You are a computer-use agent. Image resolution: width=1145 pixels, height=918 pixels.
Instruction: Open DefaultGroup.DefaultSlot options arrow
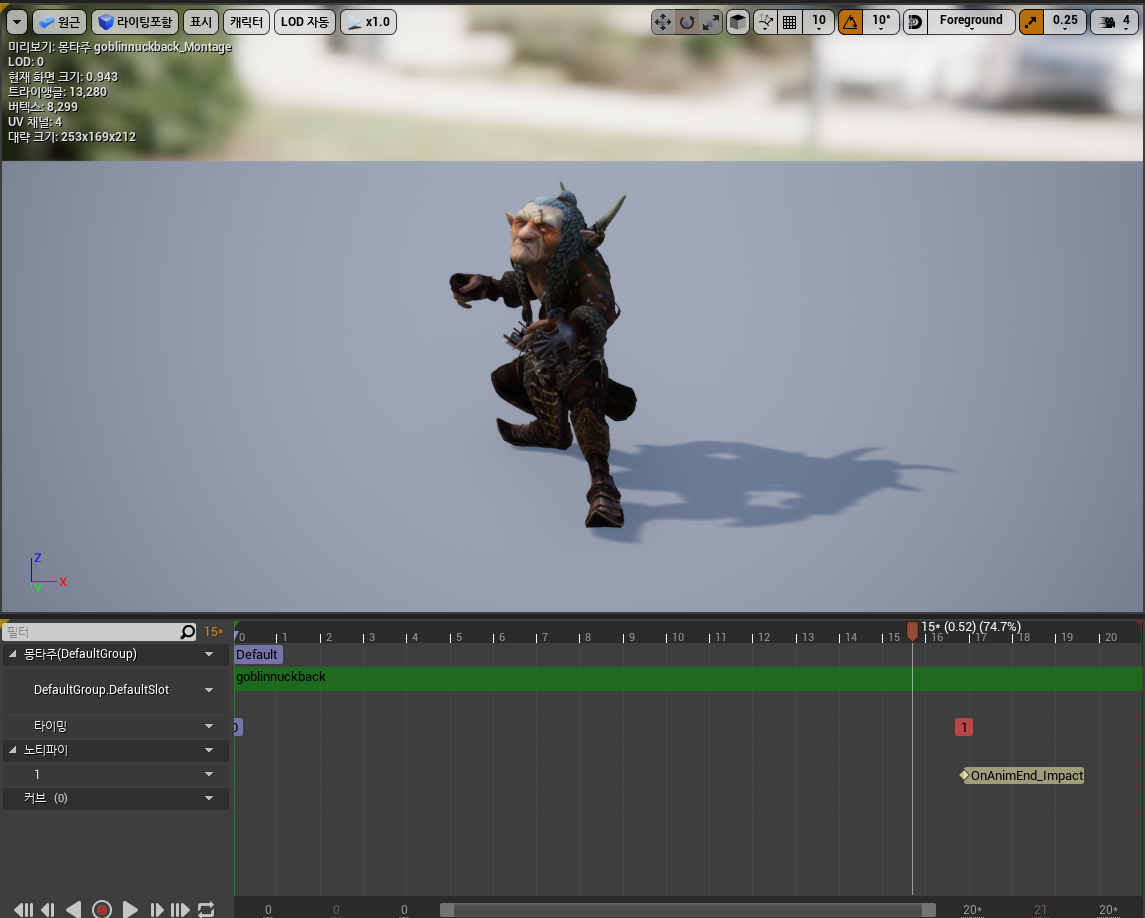point(209,690)
